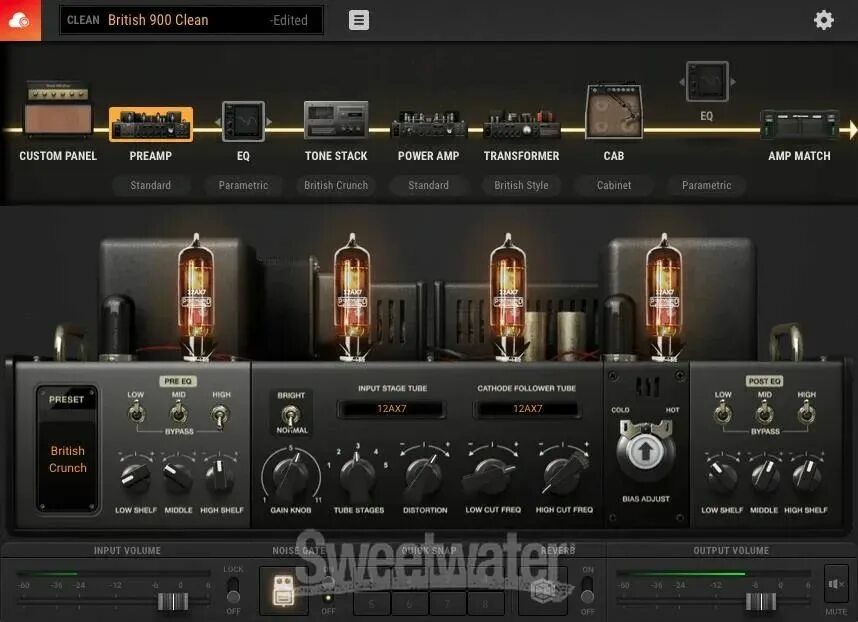858x622 pixels.
Task: Open the 'British Style' transformer selector
Action: tap(521, 185)
